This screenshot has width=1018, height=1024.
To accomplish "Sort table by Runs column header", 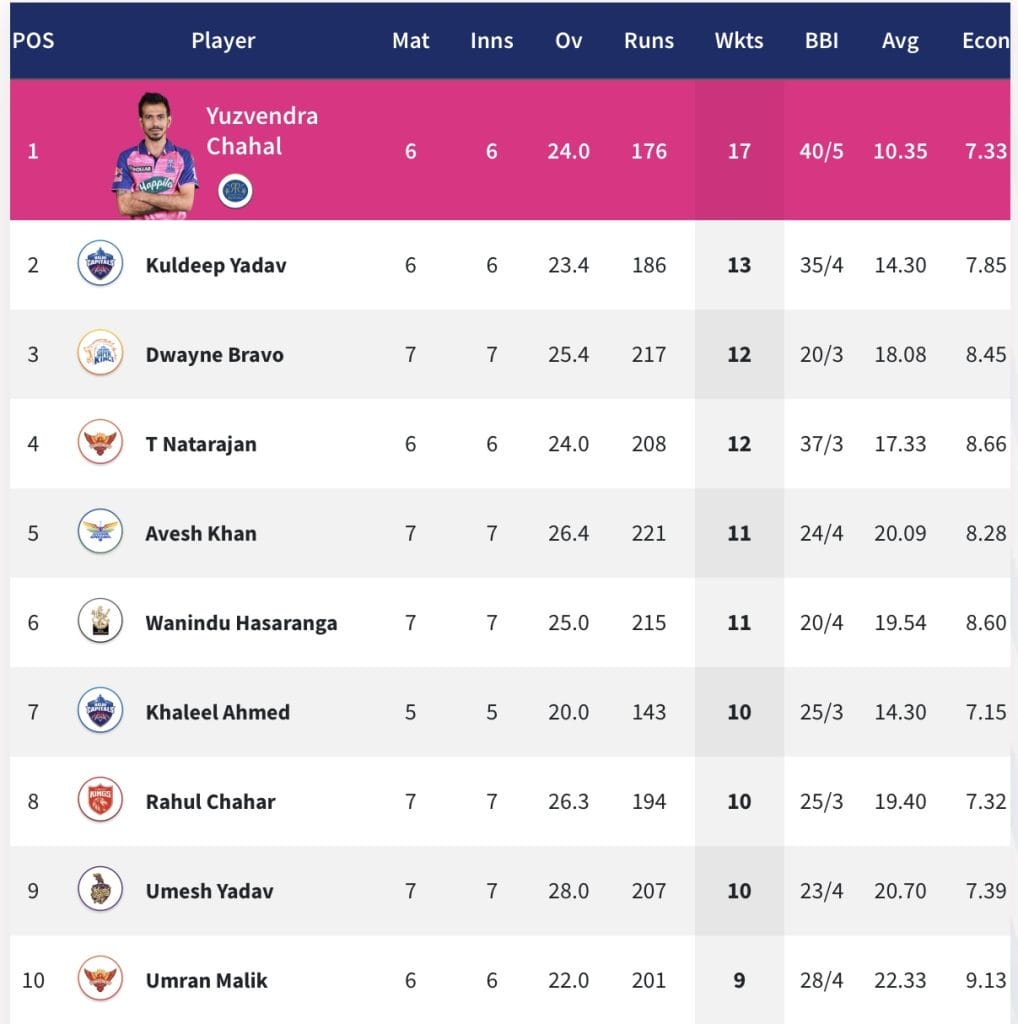I will point(649,41).
